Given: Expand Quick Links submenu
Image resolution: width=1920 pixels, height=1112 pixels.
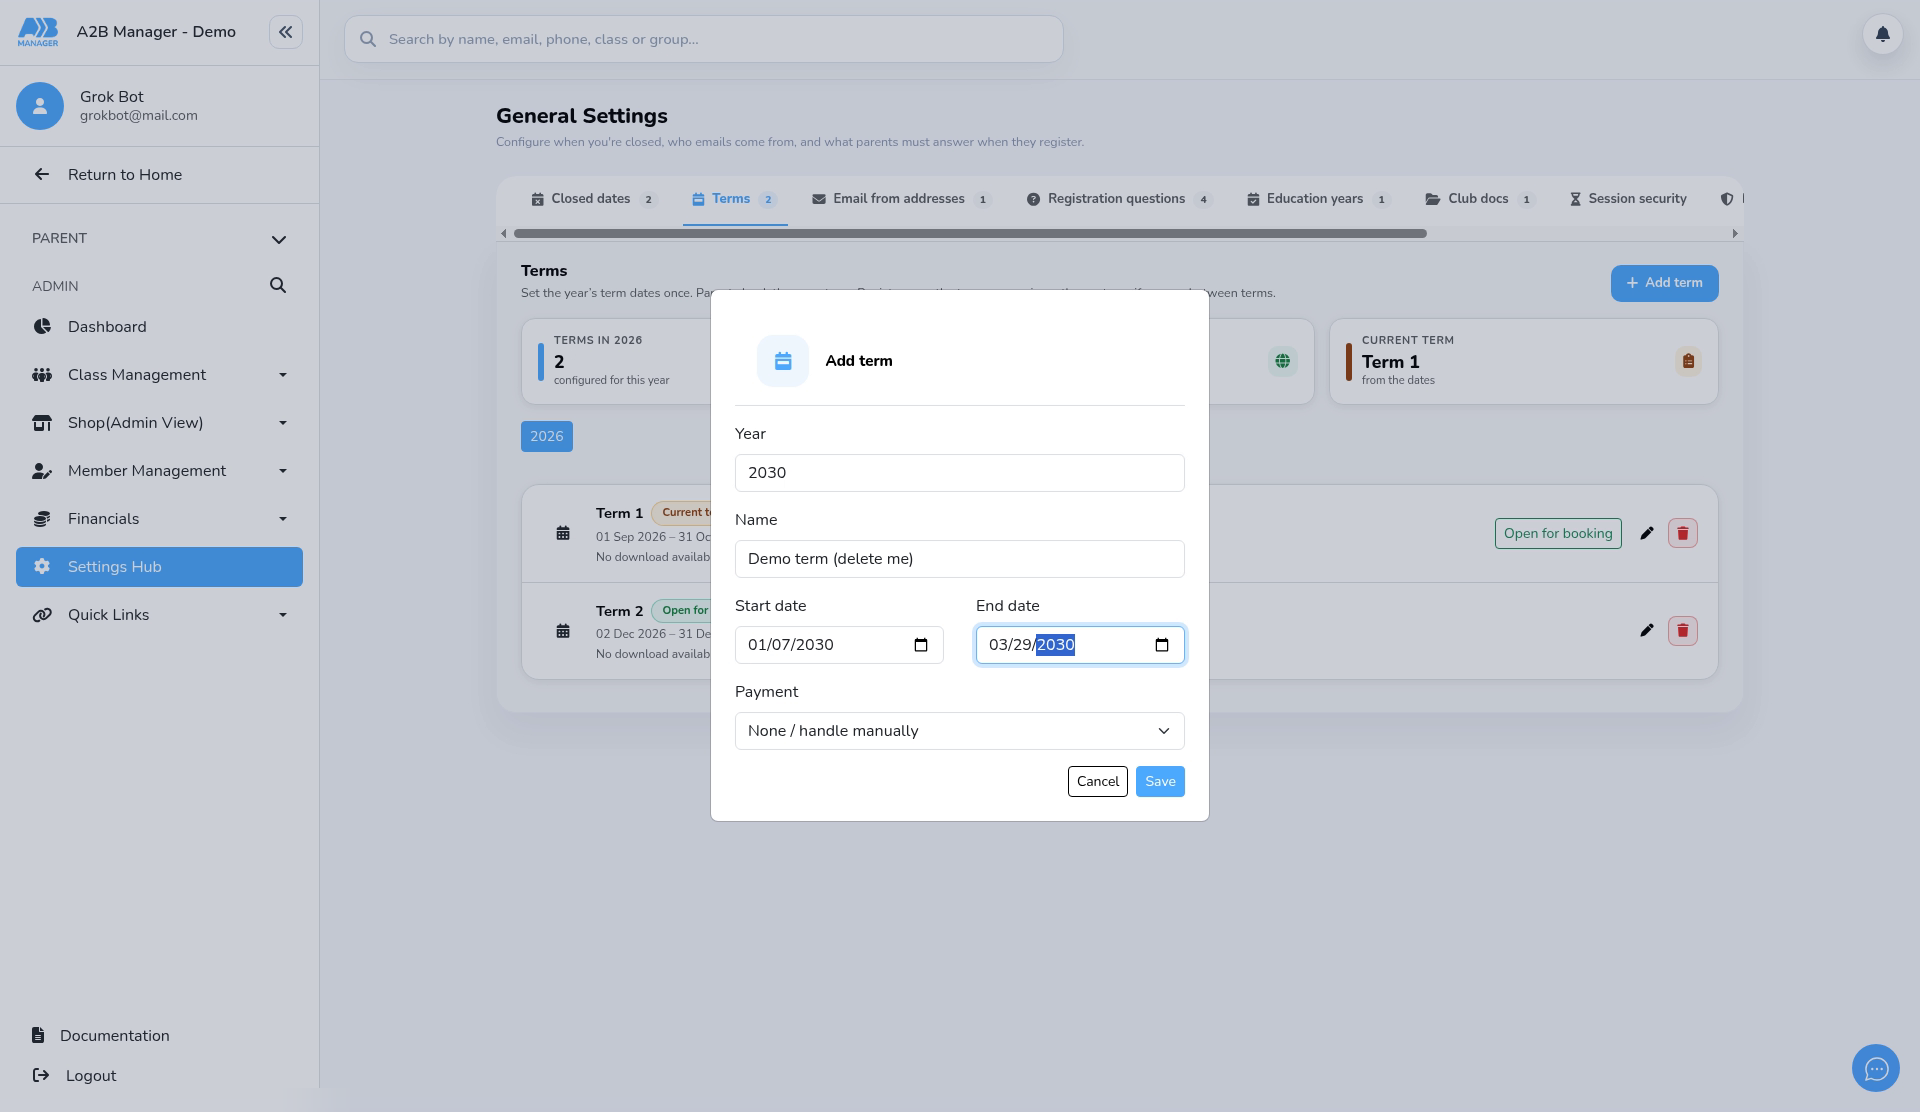Looking at the screenshot, I should (x=283, y=615).
